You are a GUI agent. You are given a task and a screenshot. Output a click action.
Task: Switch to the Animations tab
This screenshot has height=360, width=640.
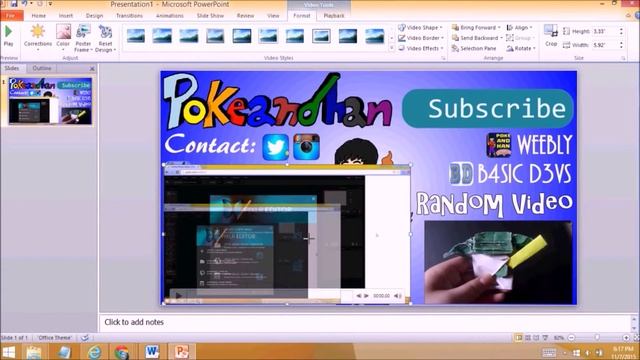click(x=170, y=16)
